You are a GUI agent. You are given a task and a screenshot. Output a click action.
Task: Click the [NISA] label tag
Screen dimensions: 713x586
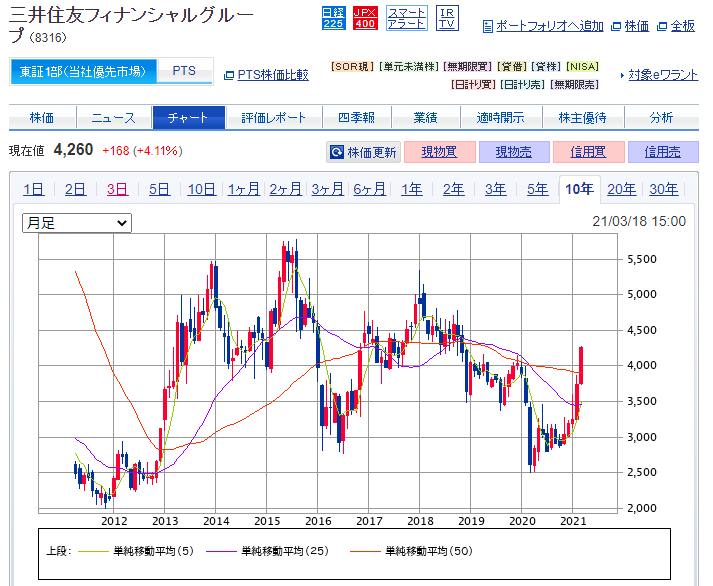click(582, 67)
